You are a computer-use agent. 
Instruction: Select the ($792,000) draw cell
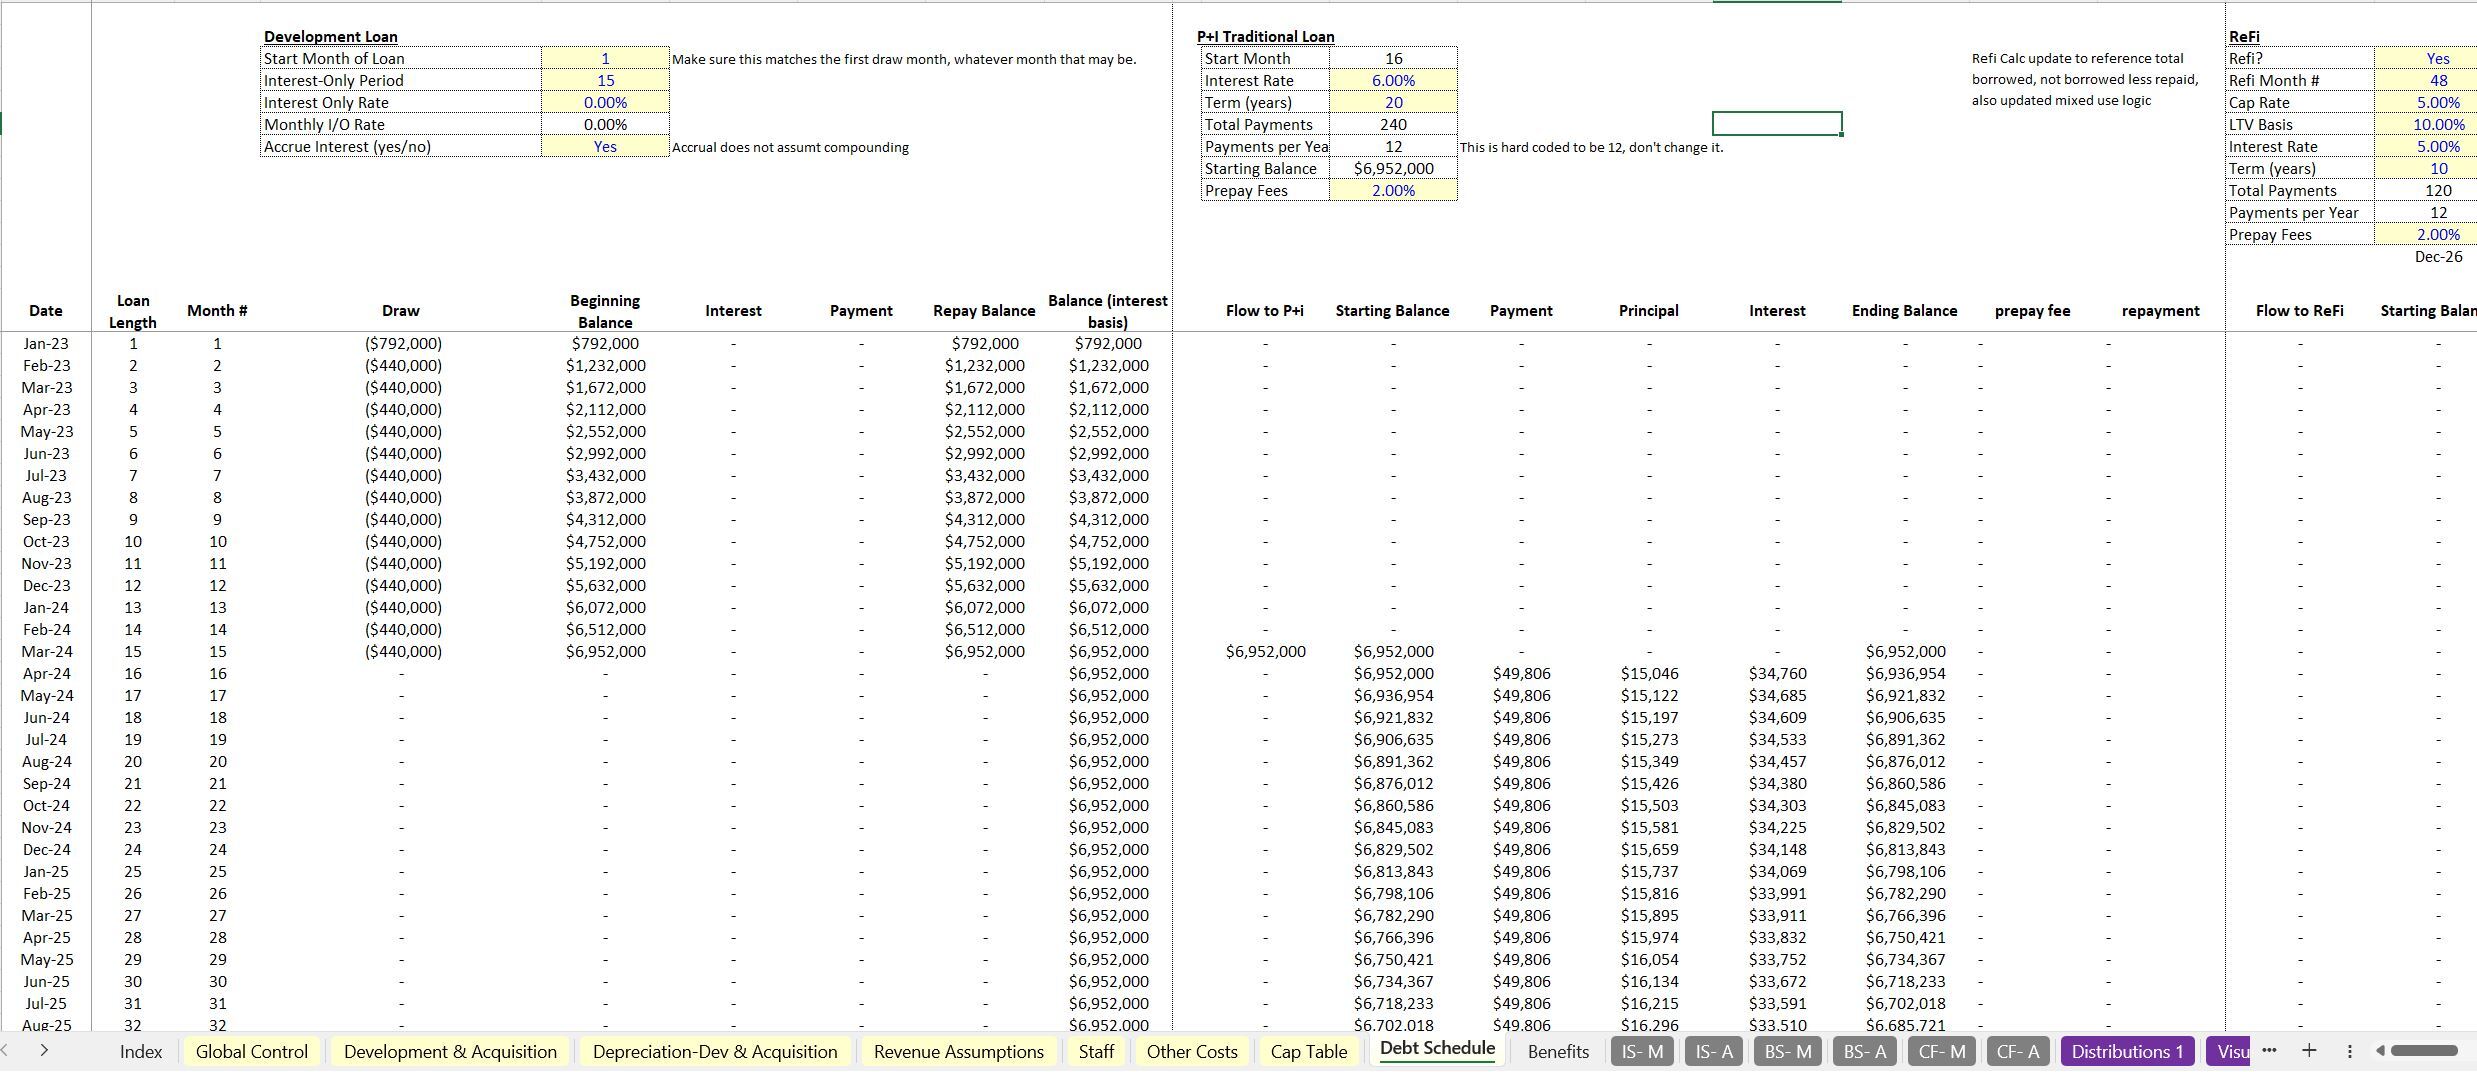[x=403, y=344]
